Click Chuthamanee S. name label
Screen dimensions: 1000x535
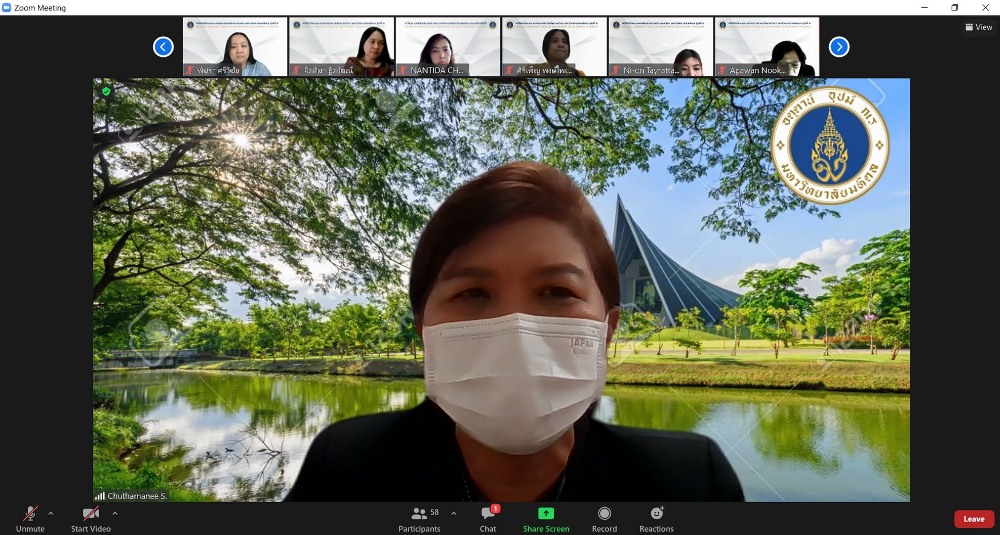pos(137,496)
